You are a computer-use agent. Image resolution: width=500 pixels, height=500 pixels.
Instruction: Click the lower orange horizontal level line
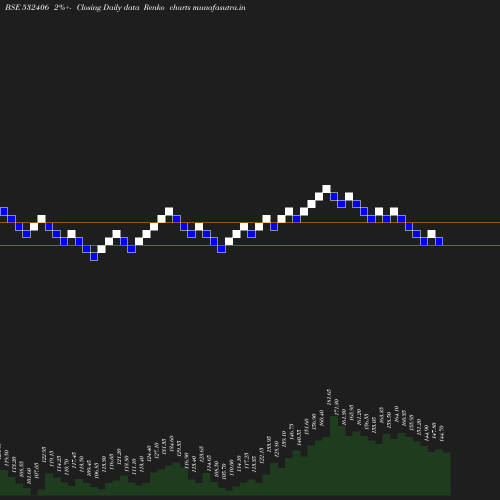pyautogui.click(x=250, y=246)
